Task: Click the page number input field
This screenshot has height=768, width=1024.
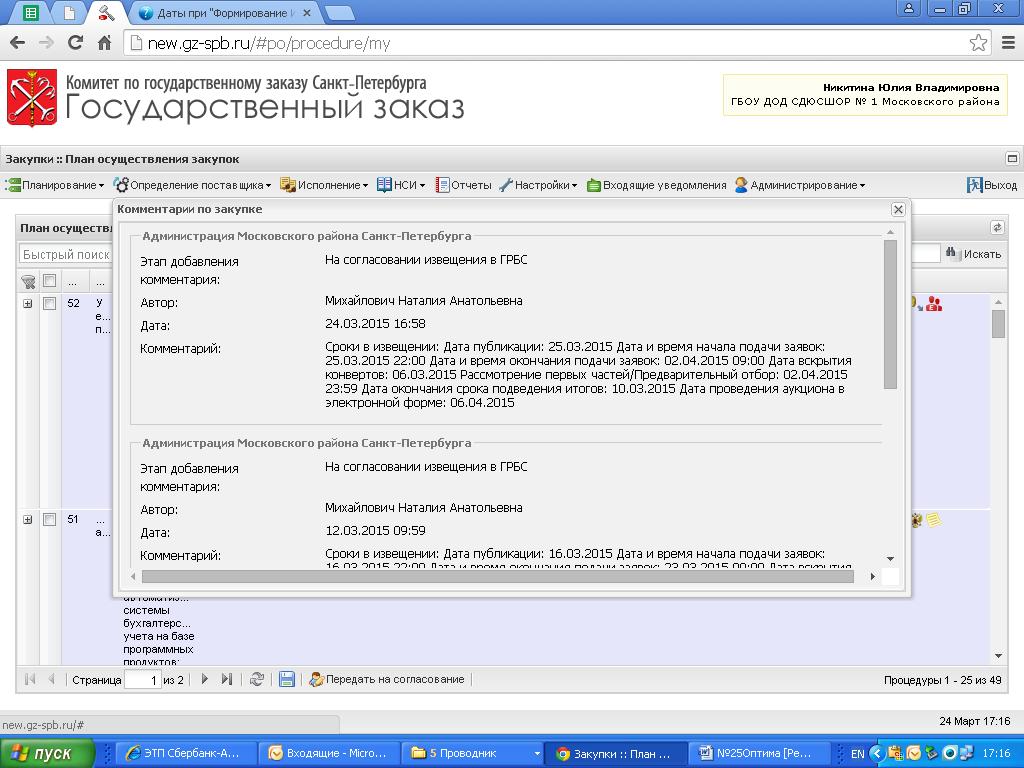Action: coord(142,680)
